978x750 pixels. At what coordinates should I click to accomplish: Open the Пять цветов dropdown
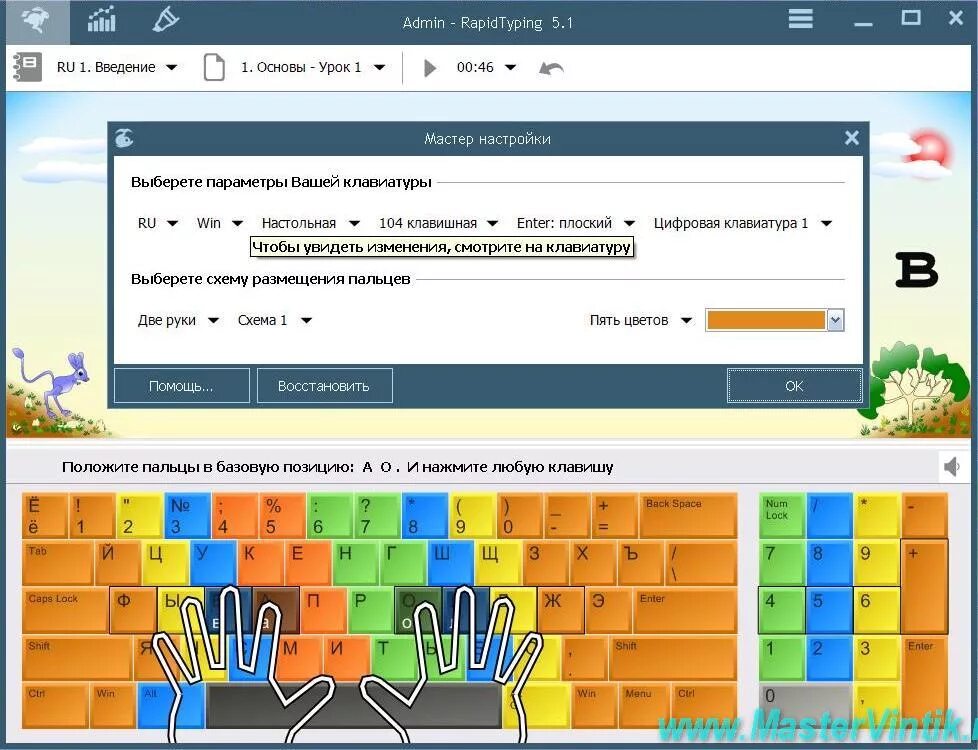(641, 320)
